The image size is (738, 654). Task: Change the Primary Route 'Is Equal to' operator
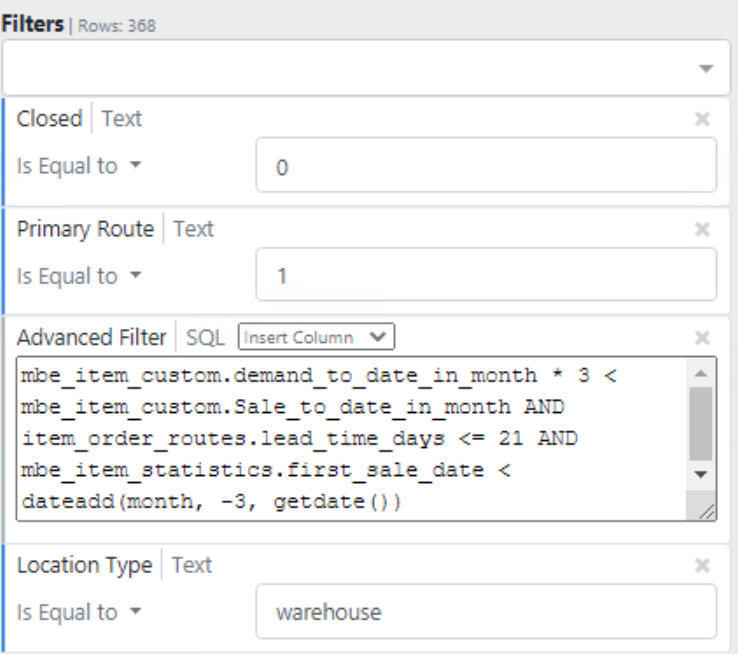pos(77,276)
